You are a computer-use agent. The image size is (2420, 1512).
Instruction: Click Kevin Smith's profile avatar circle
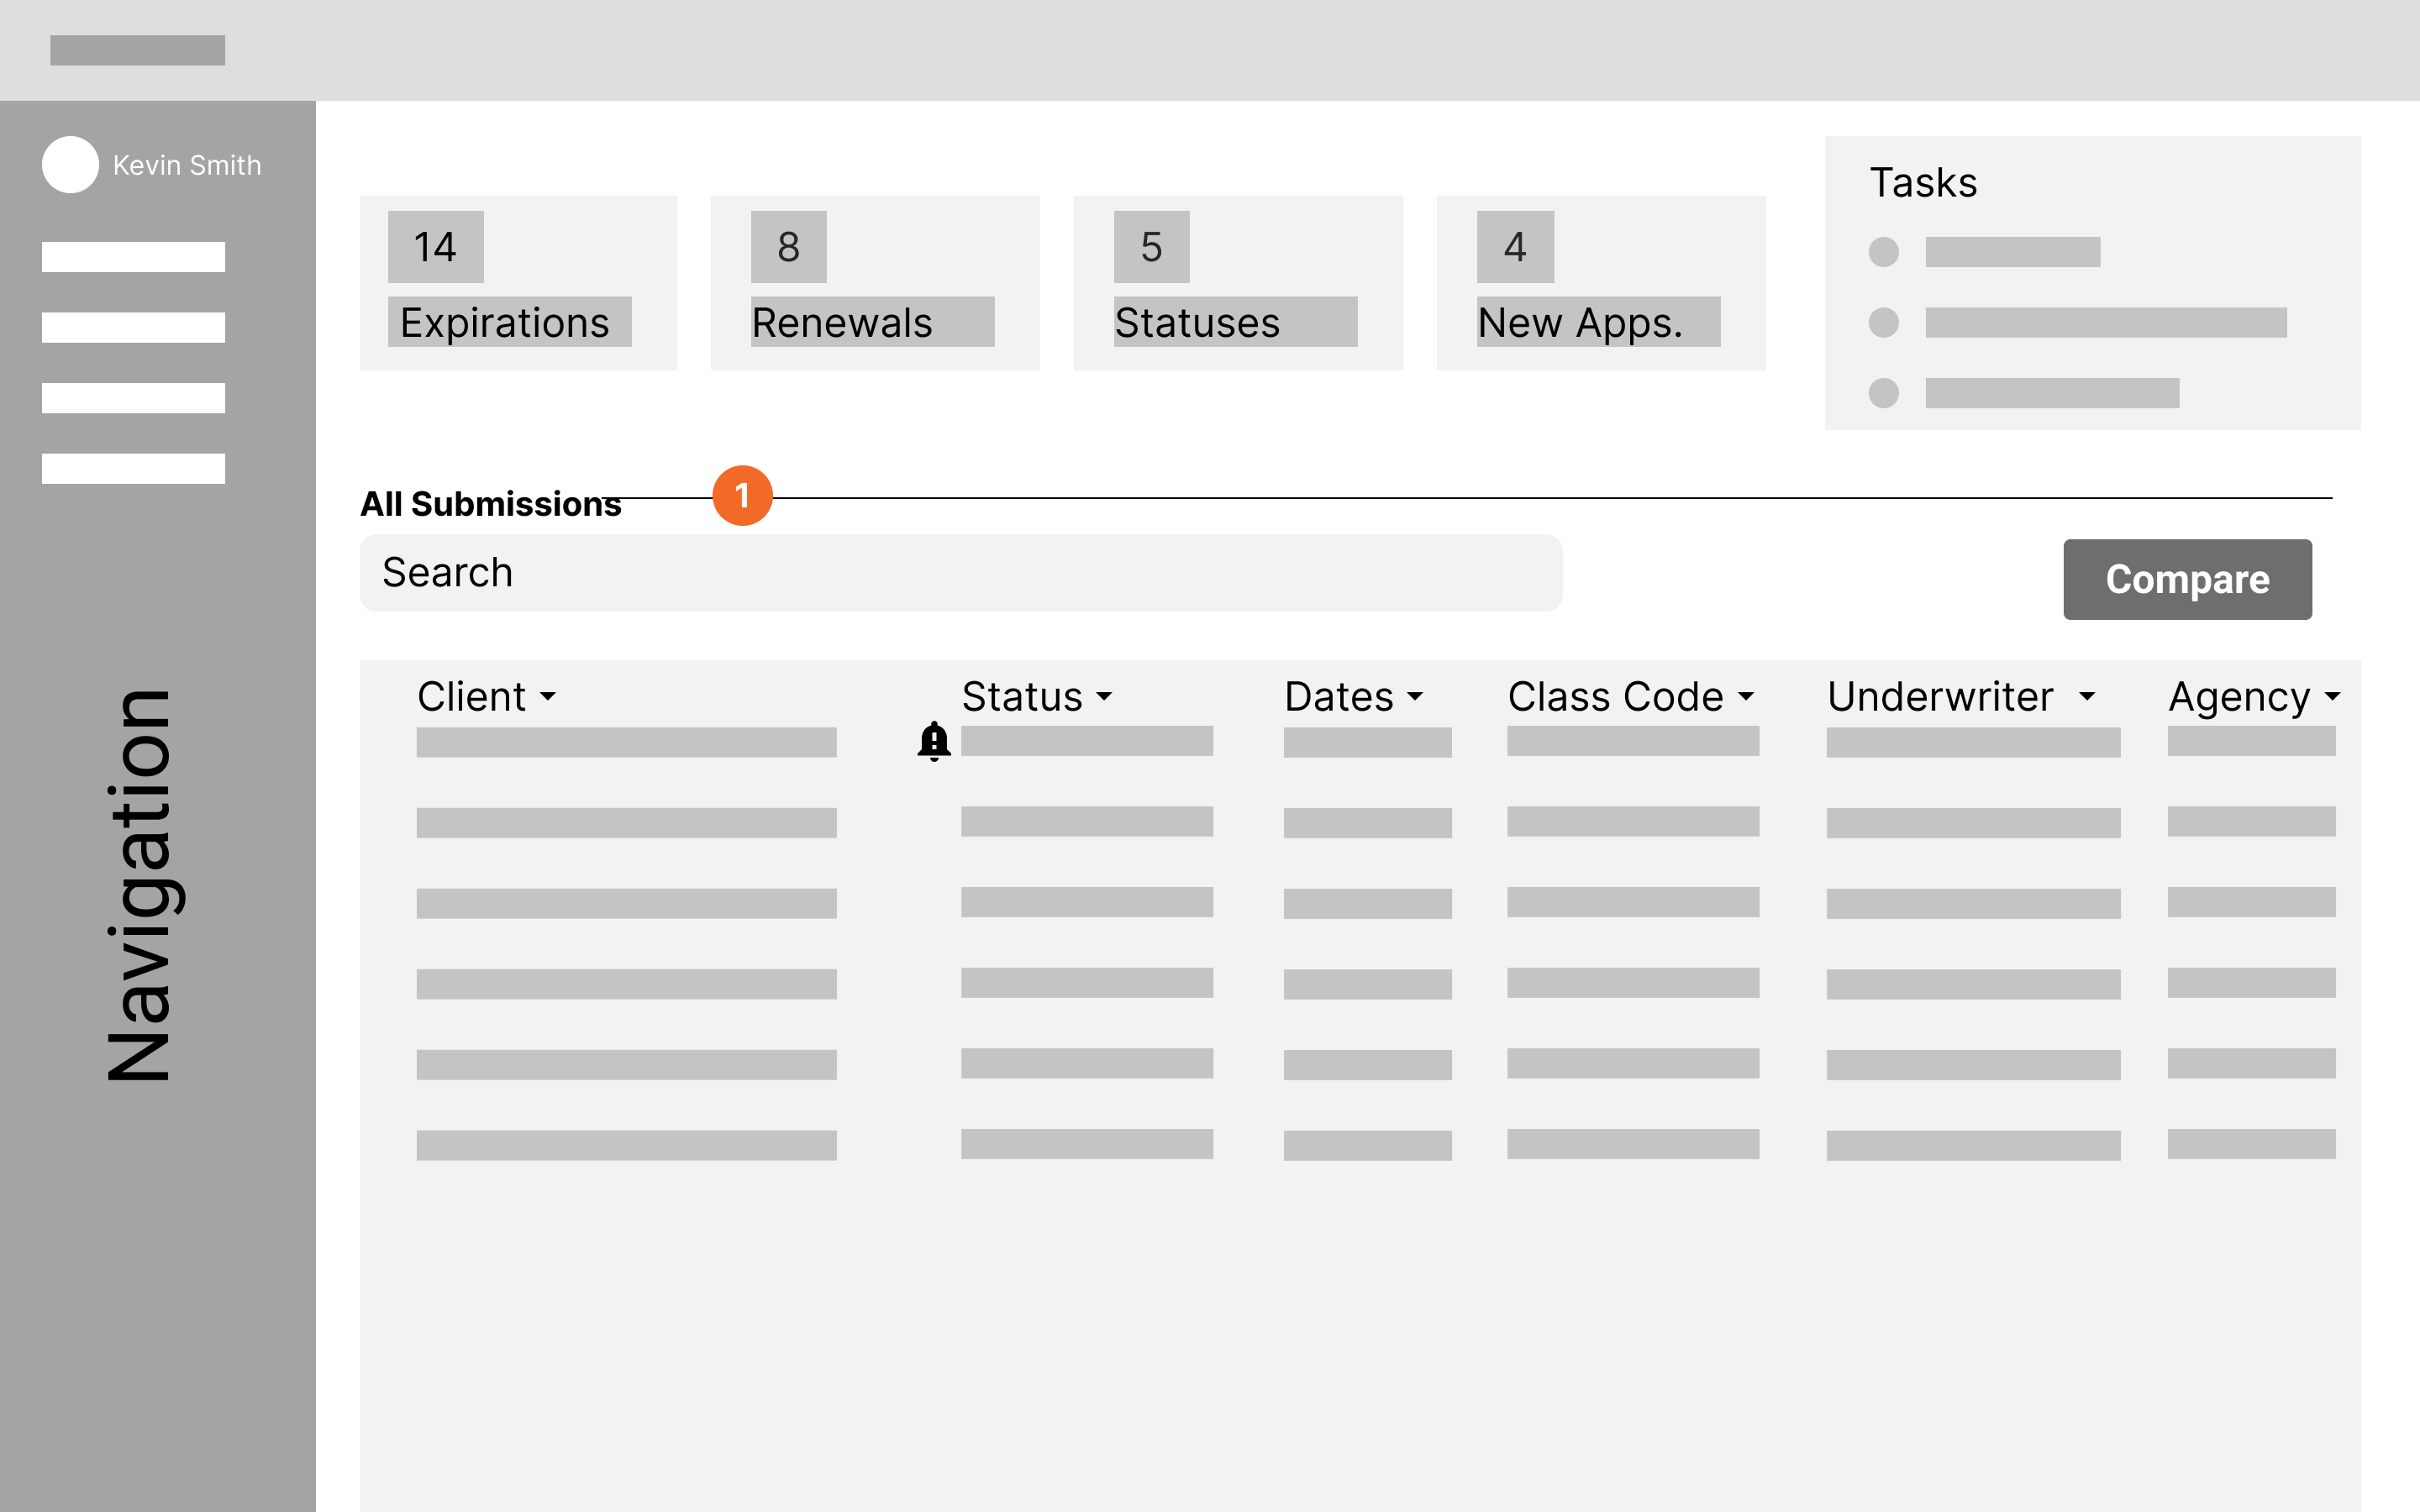(x=70, y=165)
